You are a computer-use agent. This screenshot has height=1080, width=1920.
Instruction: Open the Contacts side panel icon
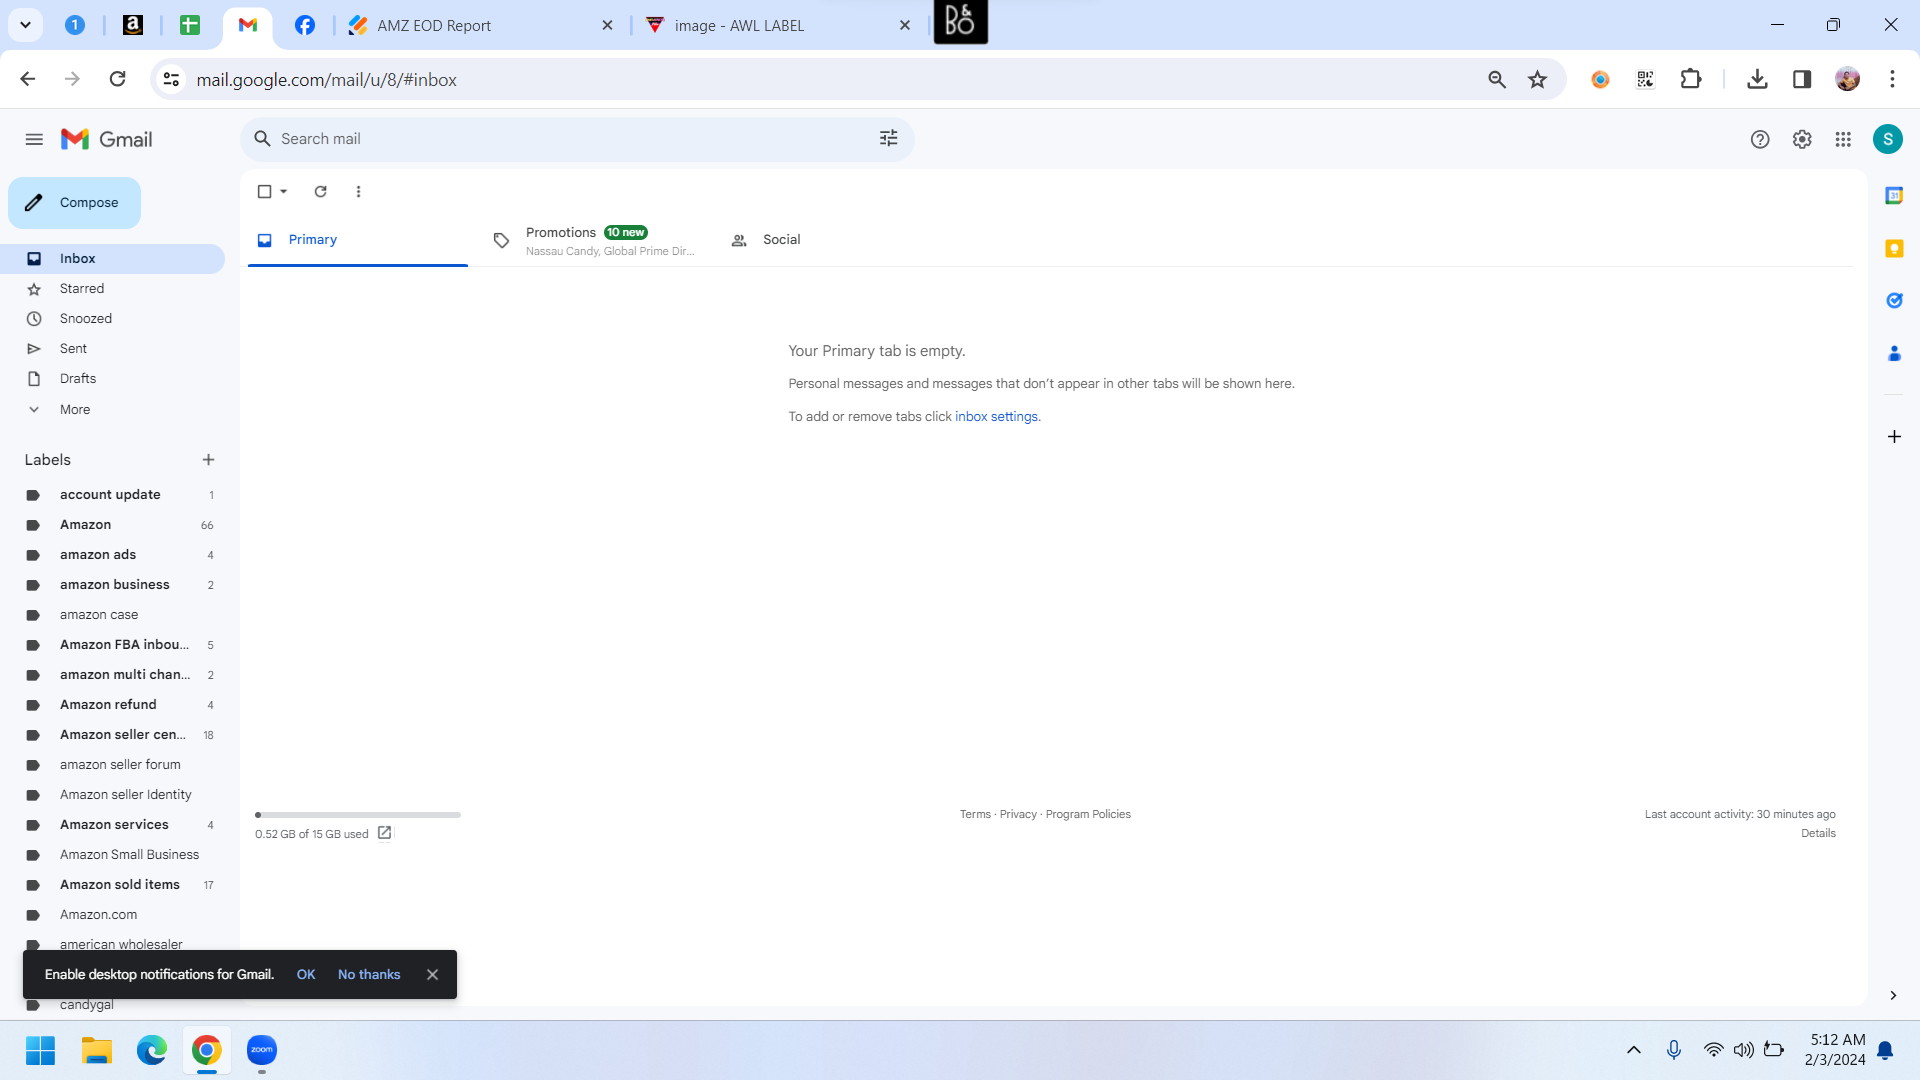tap(1894, 354)
